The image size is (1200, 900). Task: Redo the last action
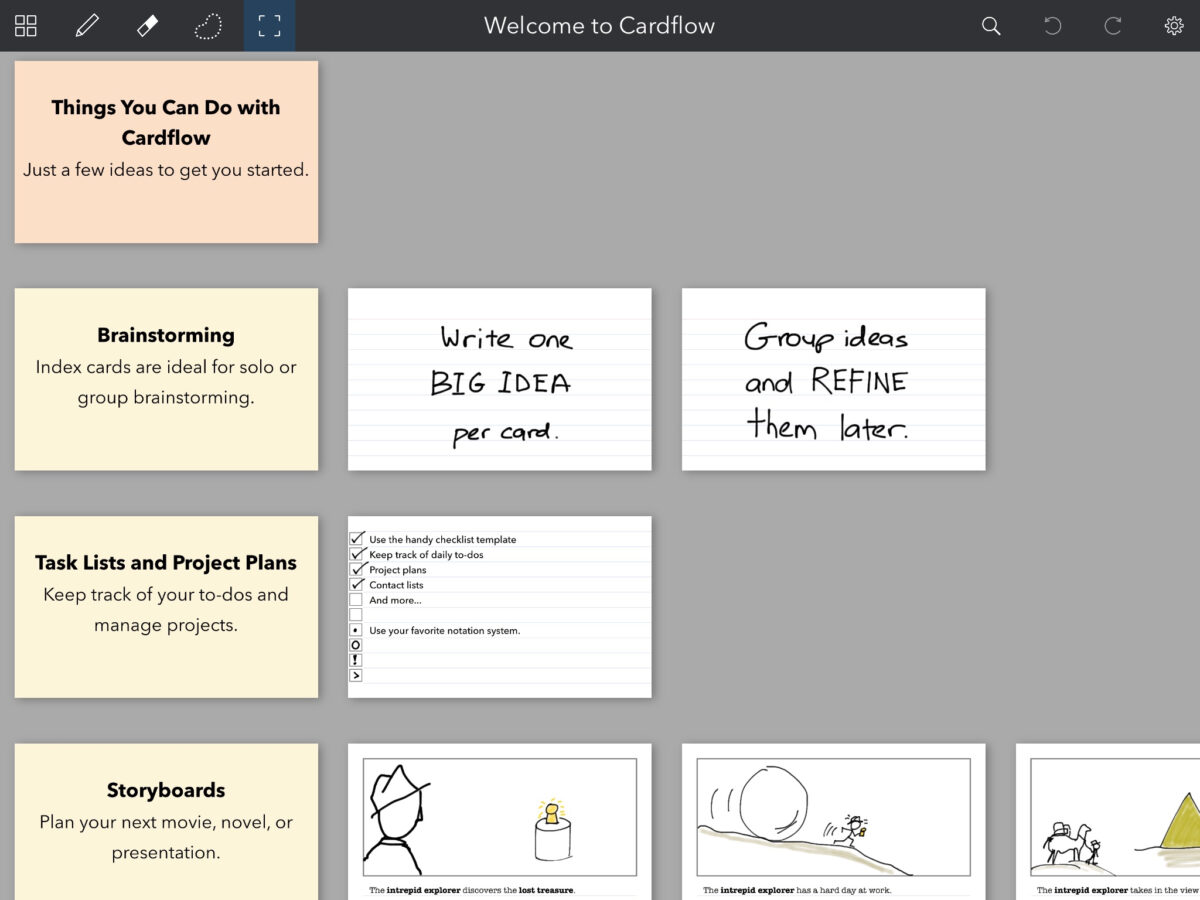[x=1112, y=26]
